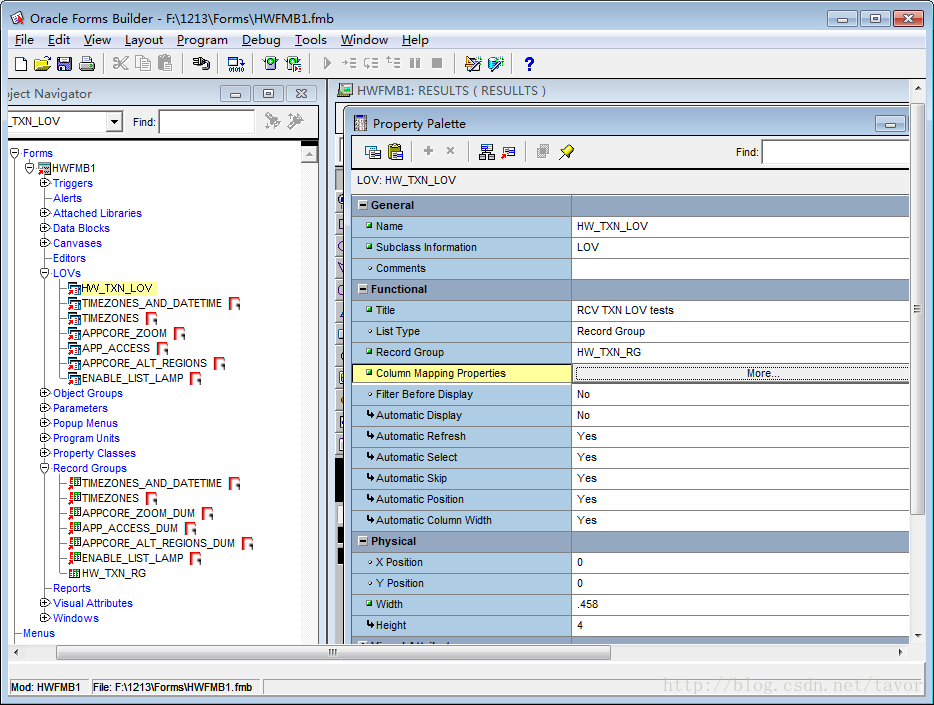Click the Connect to database icon
This screenshot has width=934, height=705.
coord(201,64)
